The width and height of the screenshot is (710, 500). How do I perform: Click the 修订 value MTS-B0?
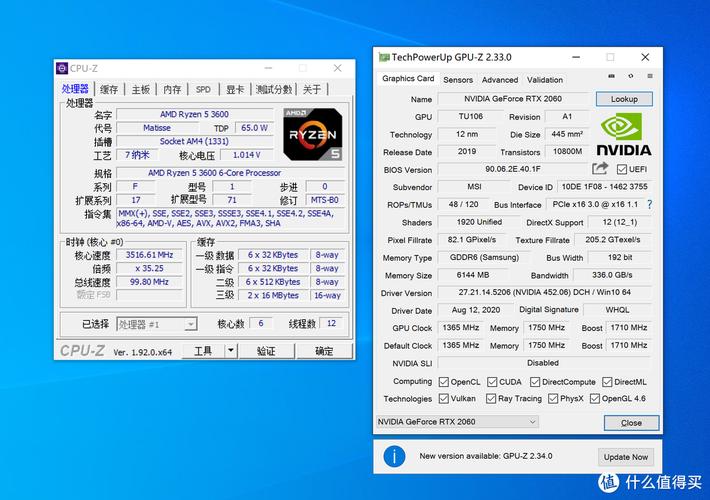point(325,200)
